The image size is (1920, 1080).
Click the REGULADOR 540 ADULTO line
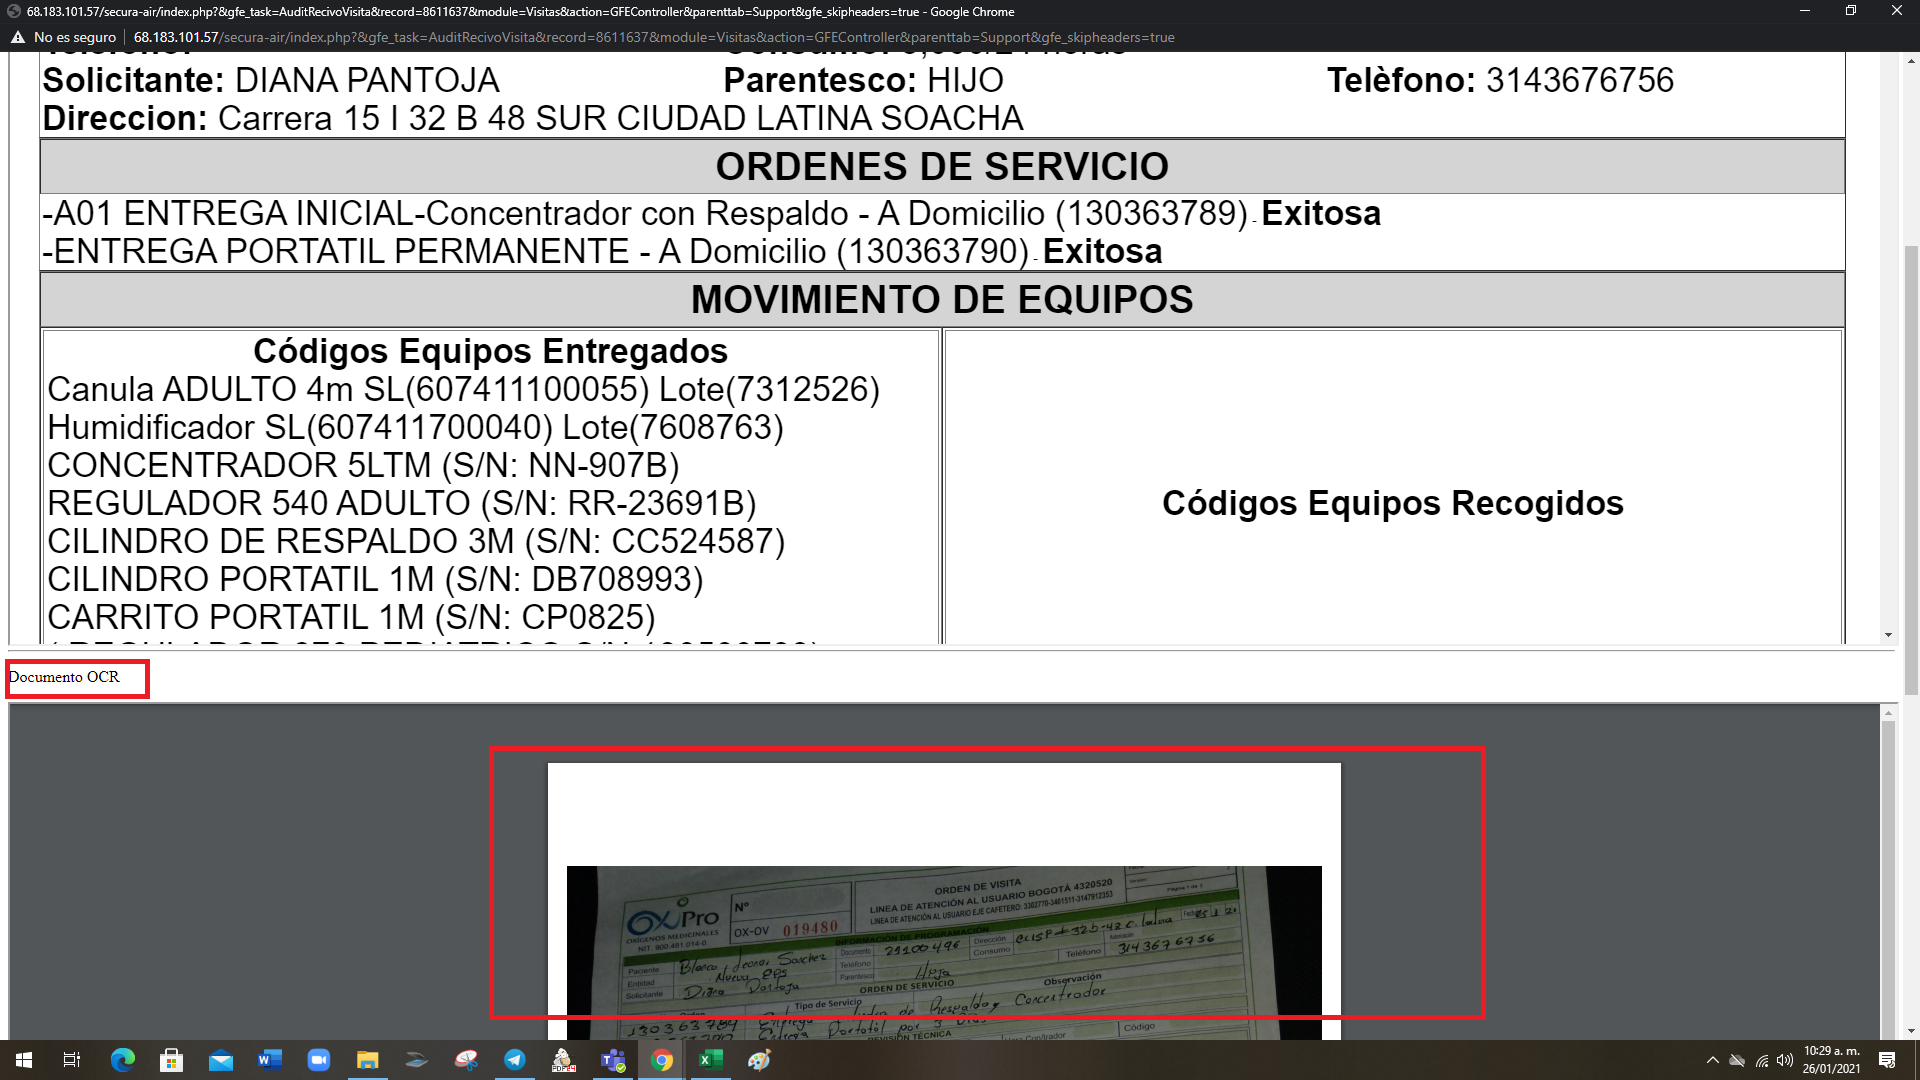402,503
